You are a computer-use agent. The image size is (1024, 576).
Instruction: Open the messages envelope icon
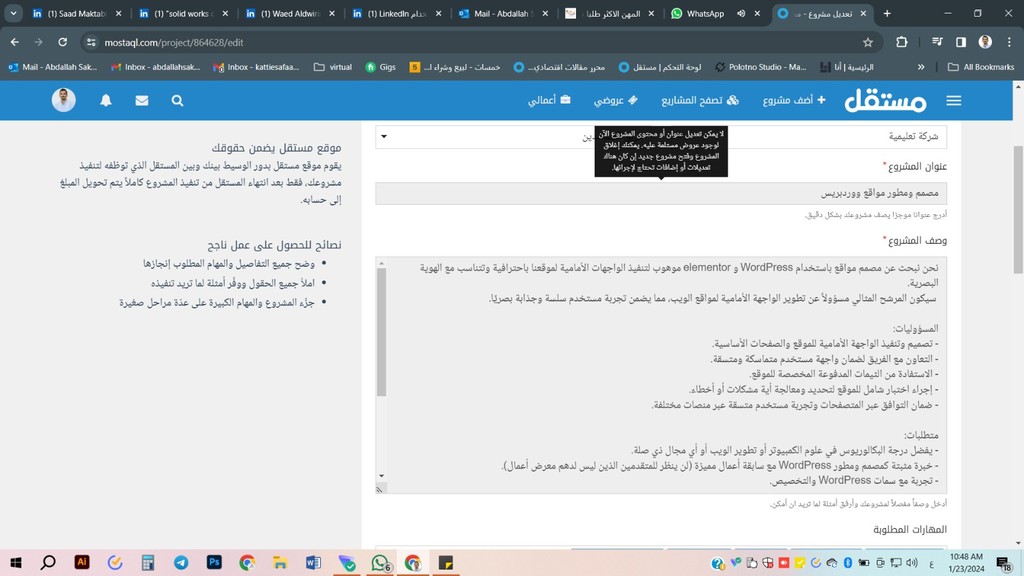tap(142, 101)
